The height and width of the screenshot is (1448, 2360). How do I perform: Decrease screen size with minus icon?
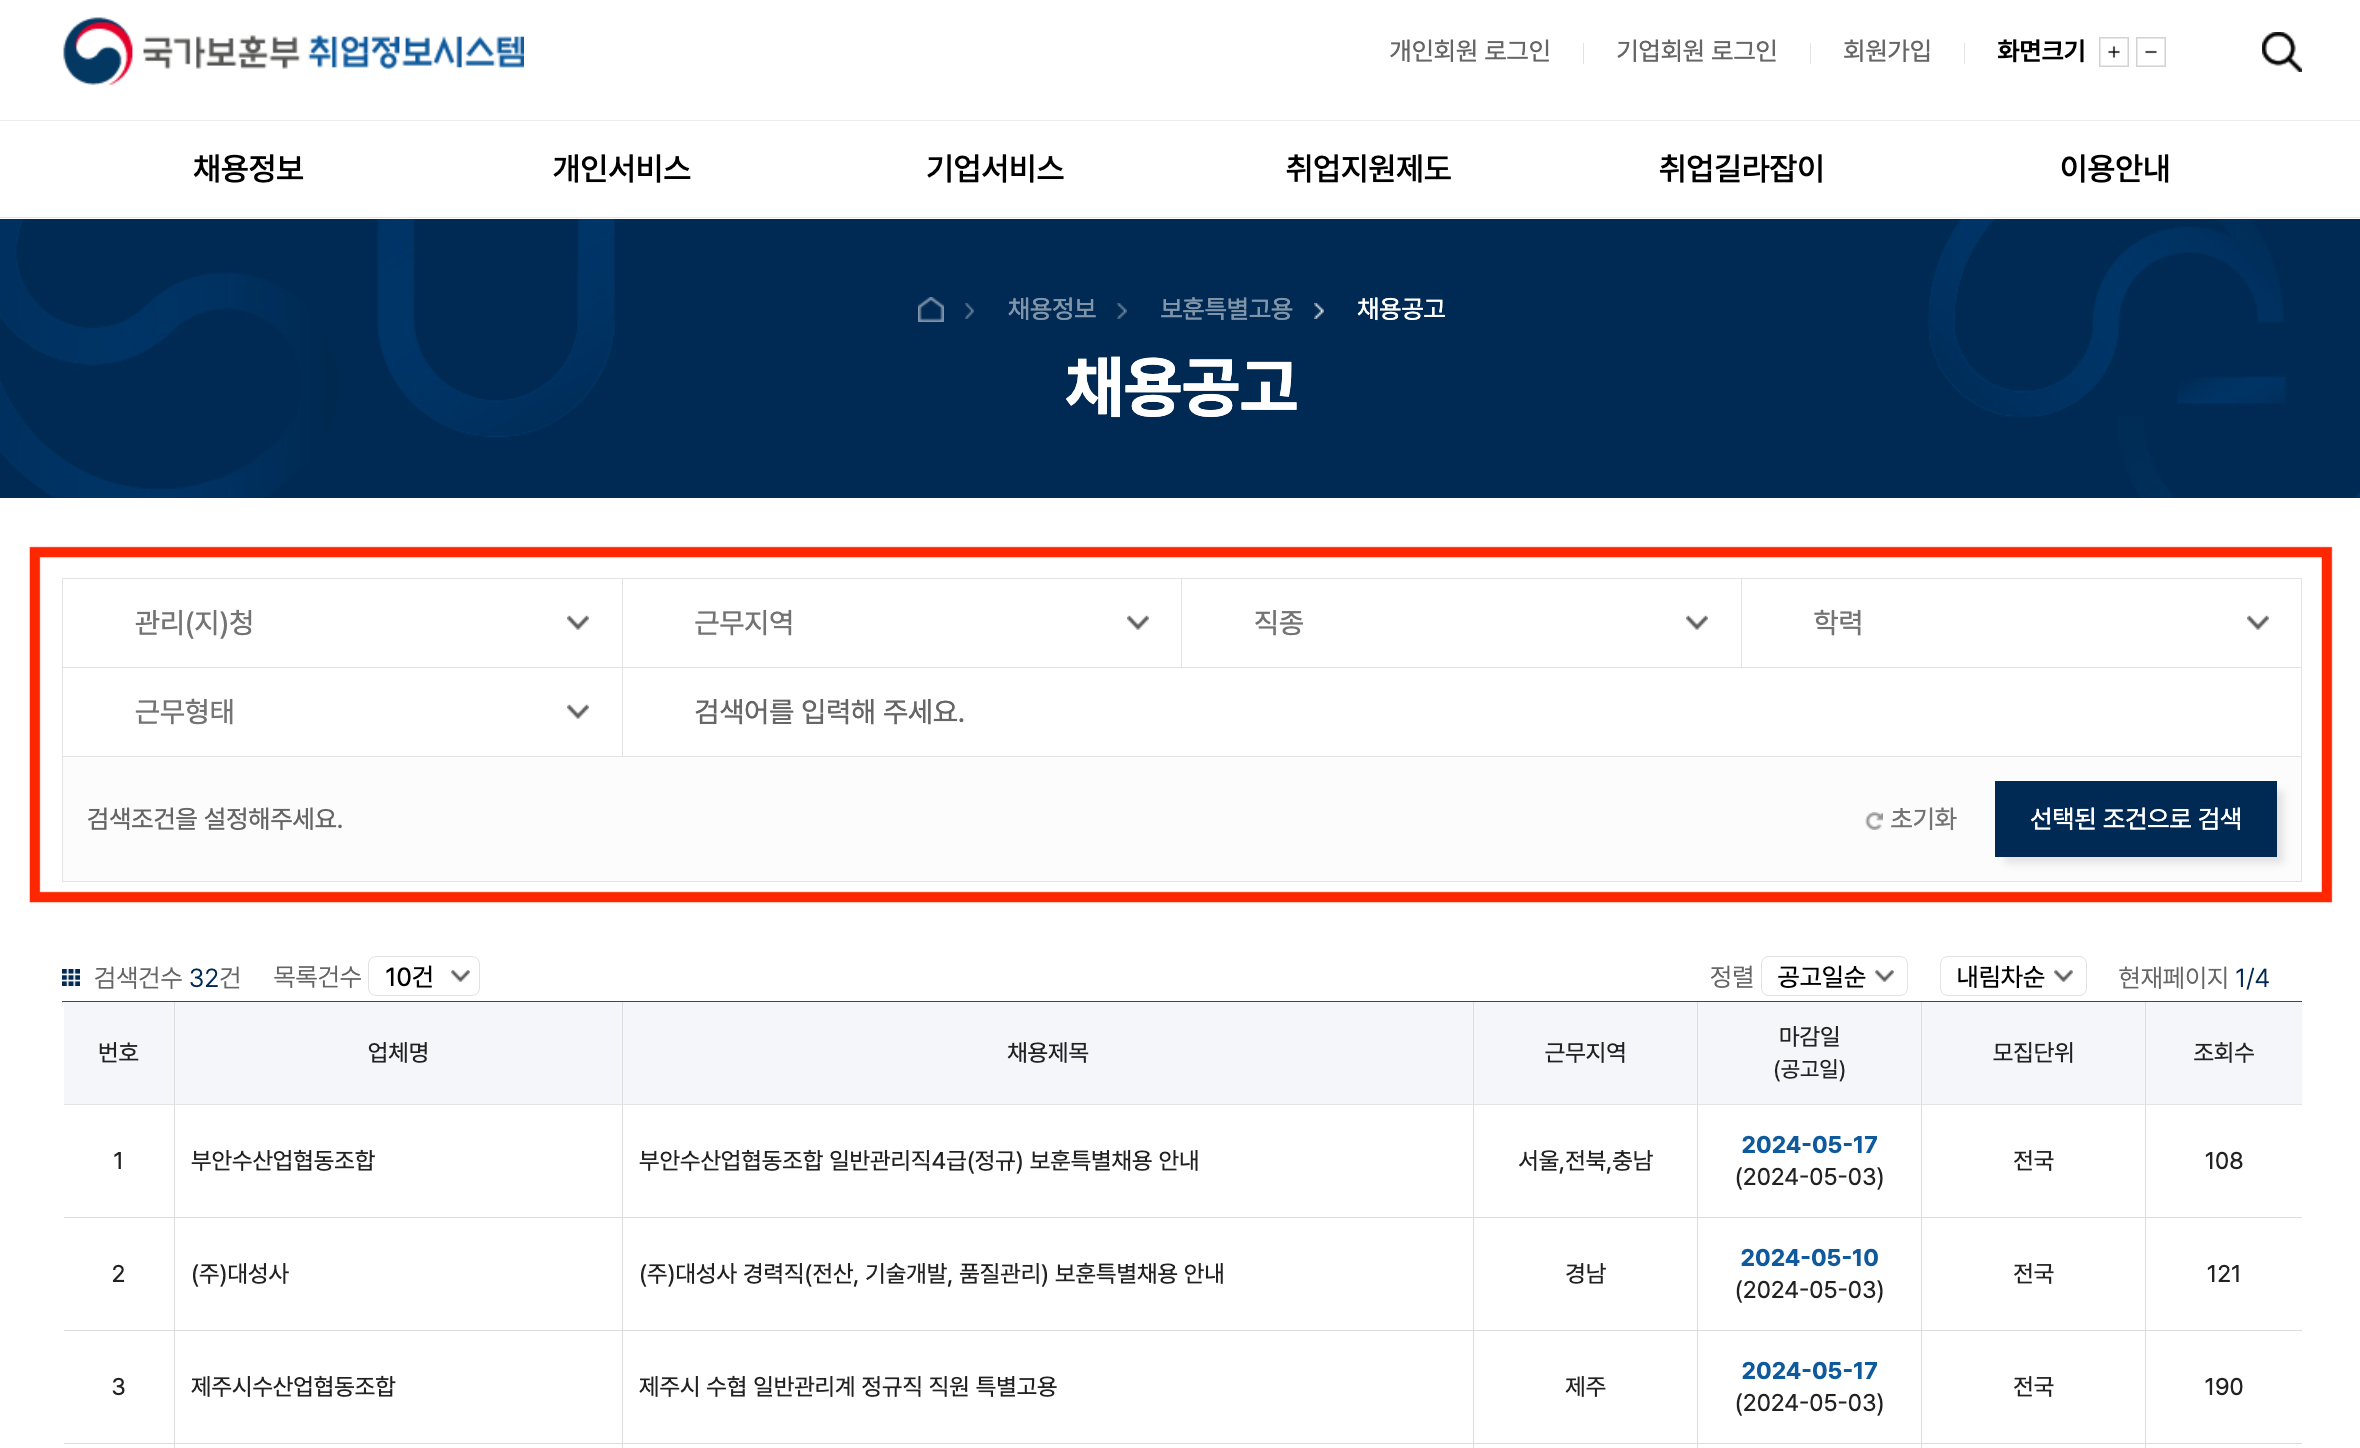coord(2150,52)
